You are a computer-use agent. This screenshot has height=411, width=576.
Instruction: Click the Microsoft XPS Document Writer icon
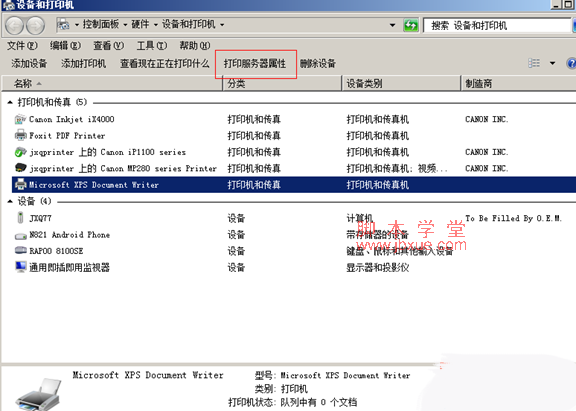[21, 184]
